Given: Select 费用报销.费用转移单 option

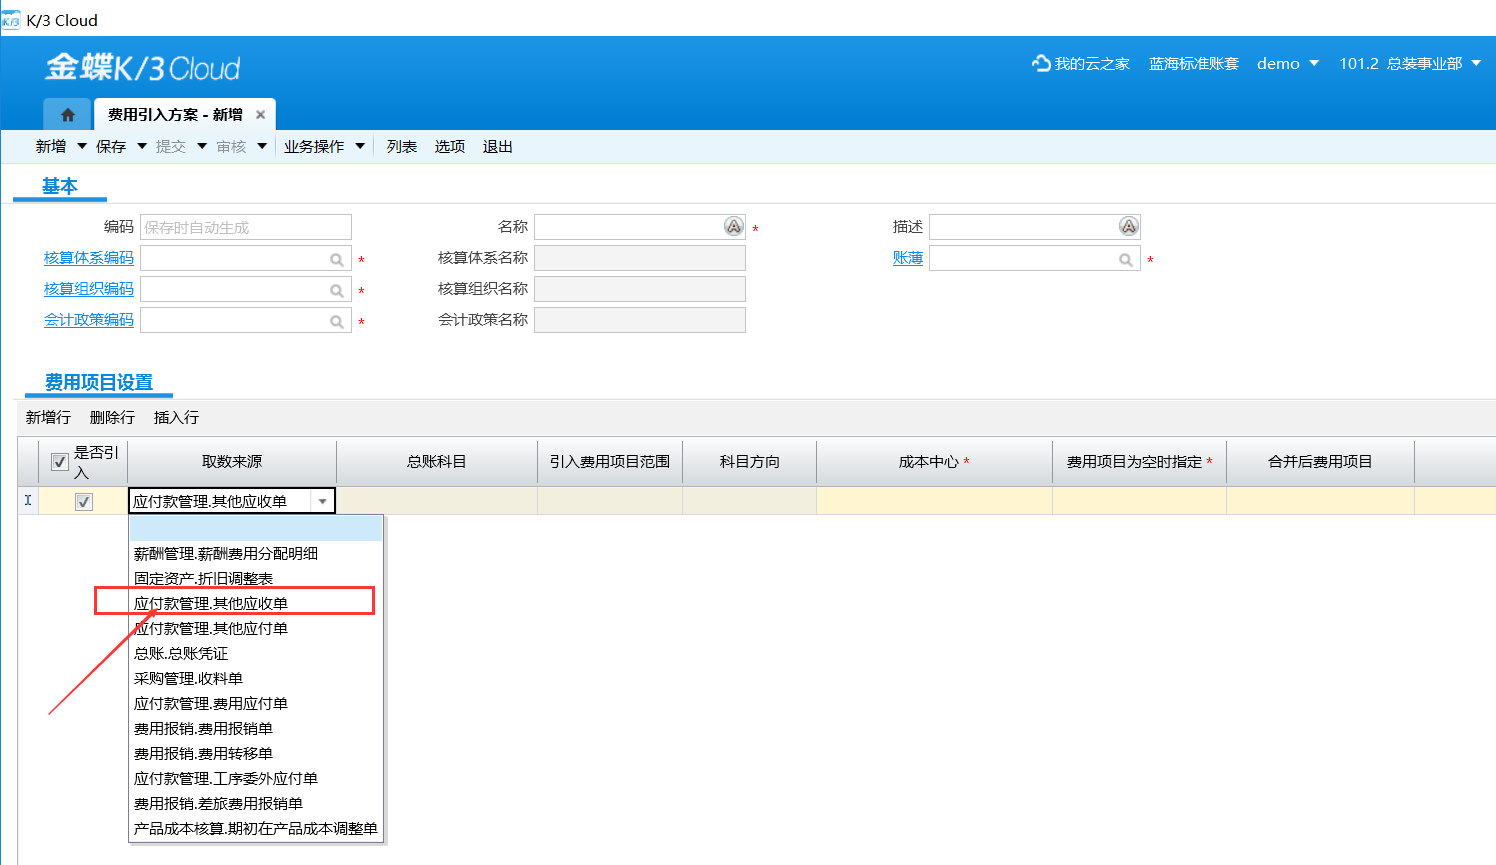Looking at the screenshot, I should pyautogui.click(x=256, y=753).
